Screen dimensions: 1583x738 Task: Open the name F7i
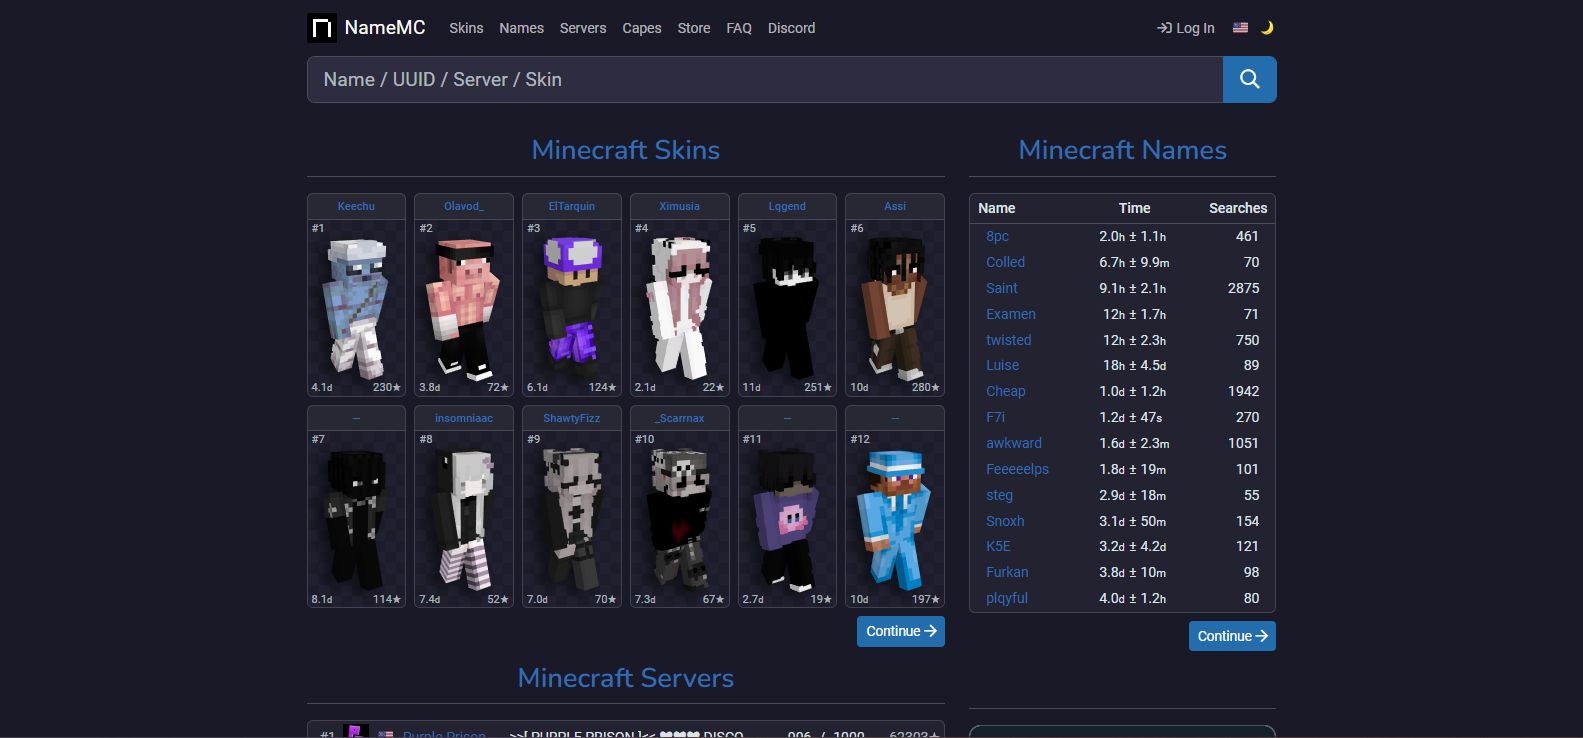click(995, 417)
